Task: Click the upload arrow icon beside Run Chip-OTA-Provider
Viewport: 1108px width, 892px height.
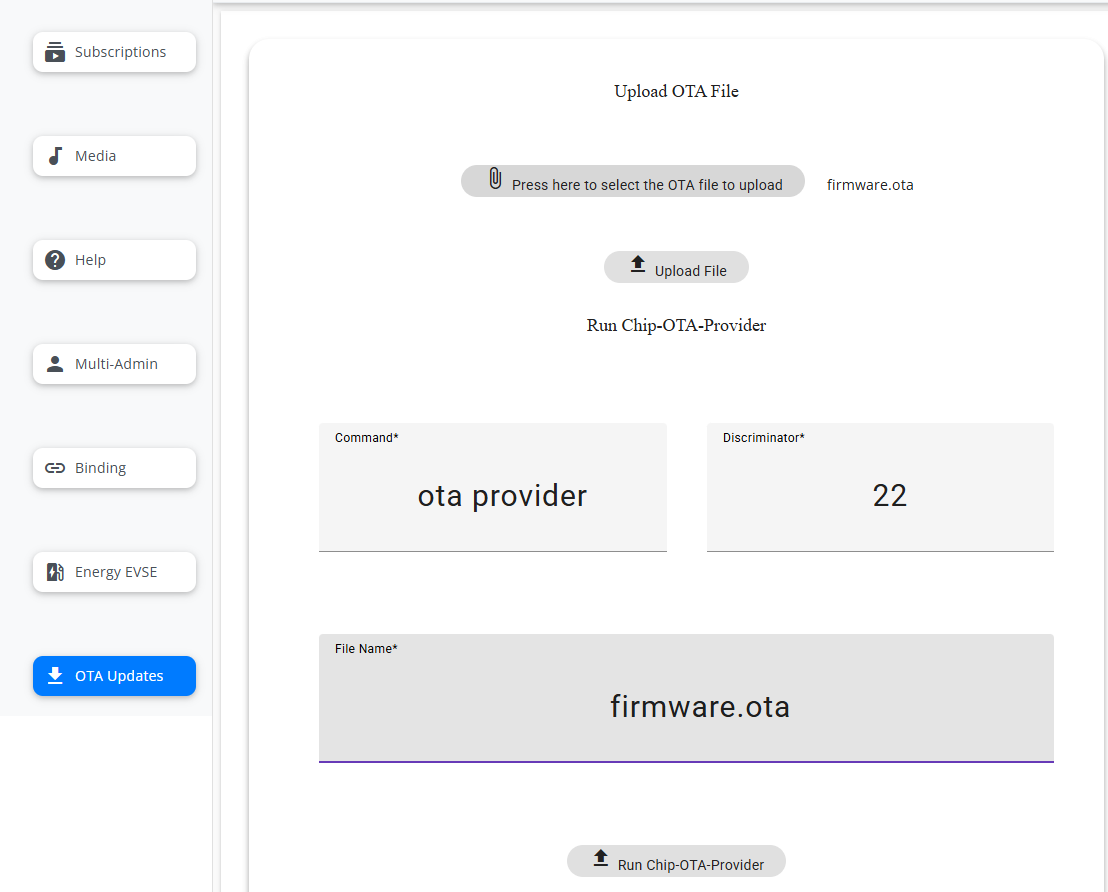Action: [x=600, y=858]
